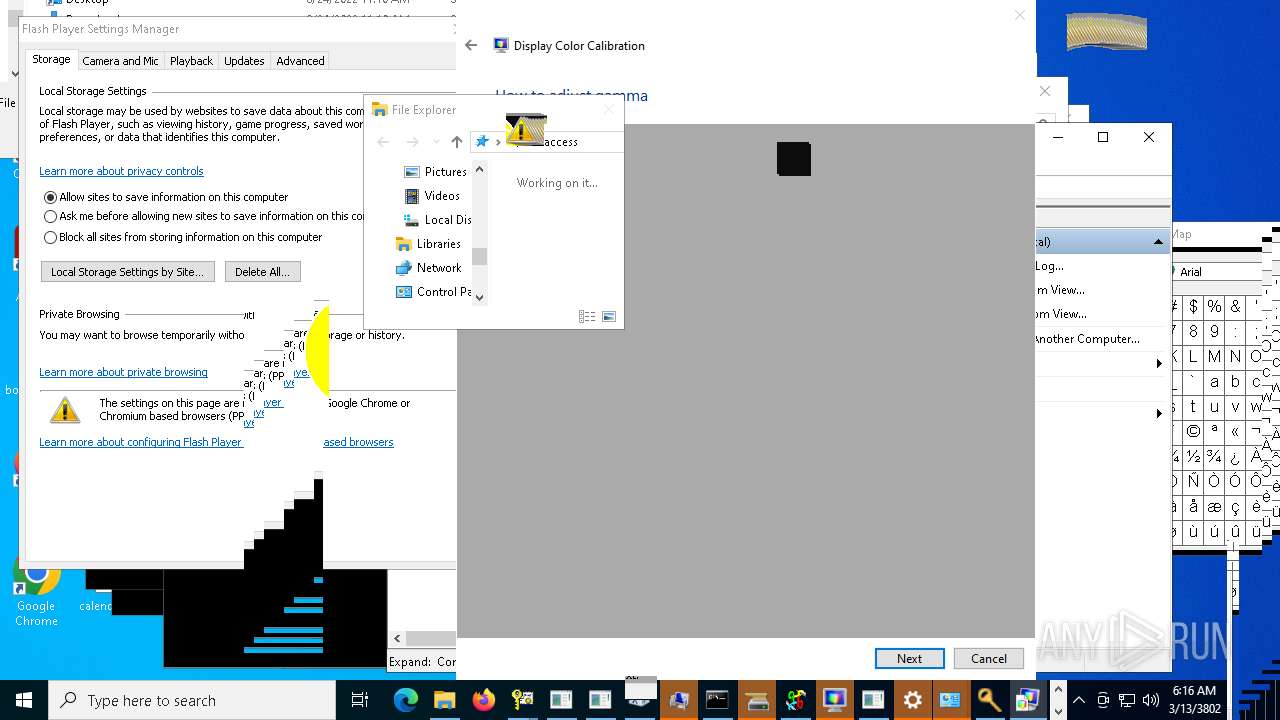1280x720 pixels.
Task: Open the Command Prompt taskbar icon
Action: pyautogui.click(x=717, y=700)
